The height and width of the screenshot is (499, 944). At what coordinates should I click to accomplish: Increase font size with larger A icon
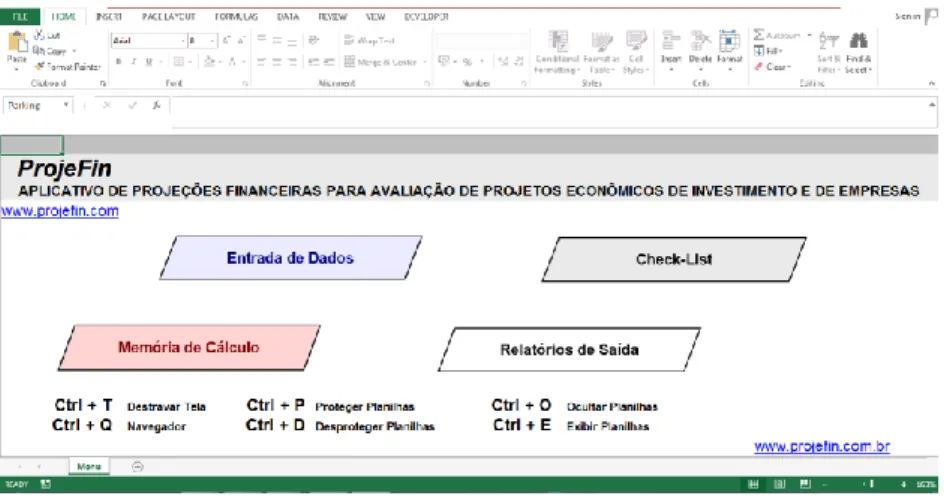coord(226,40)
